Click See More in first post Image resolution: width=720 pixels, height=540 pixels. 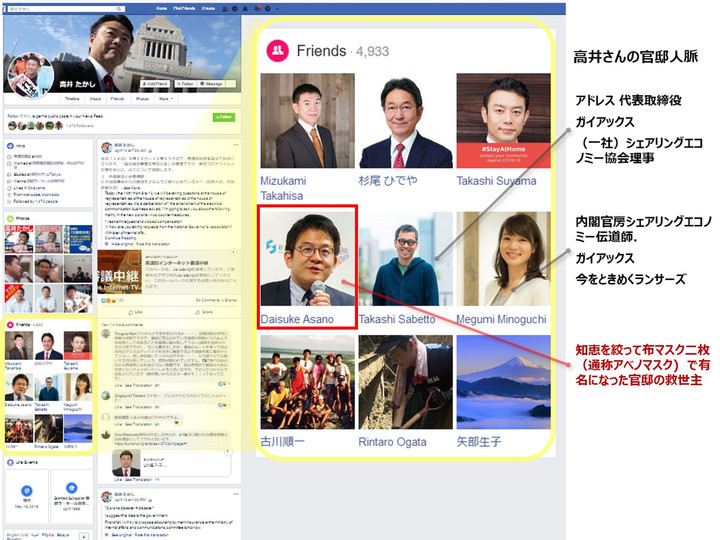click(132, 188)
